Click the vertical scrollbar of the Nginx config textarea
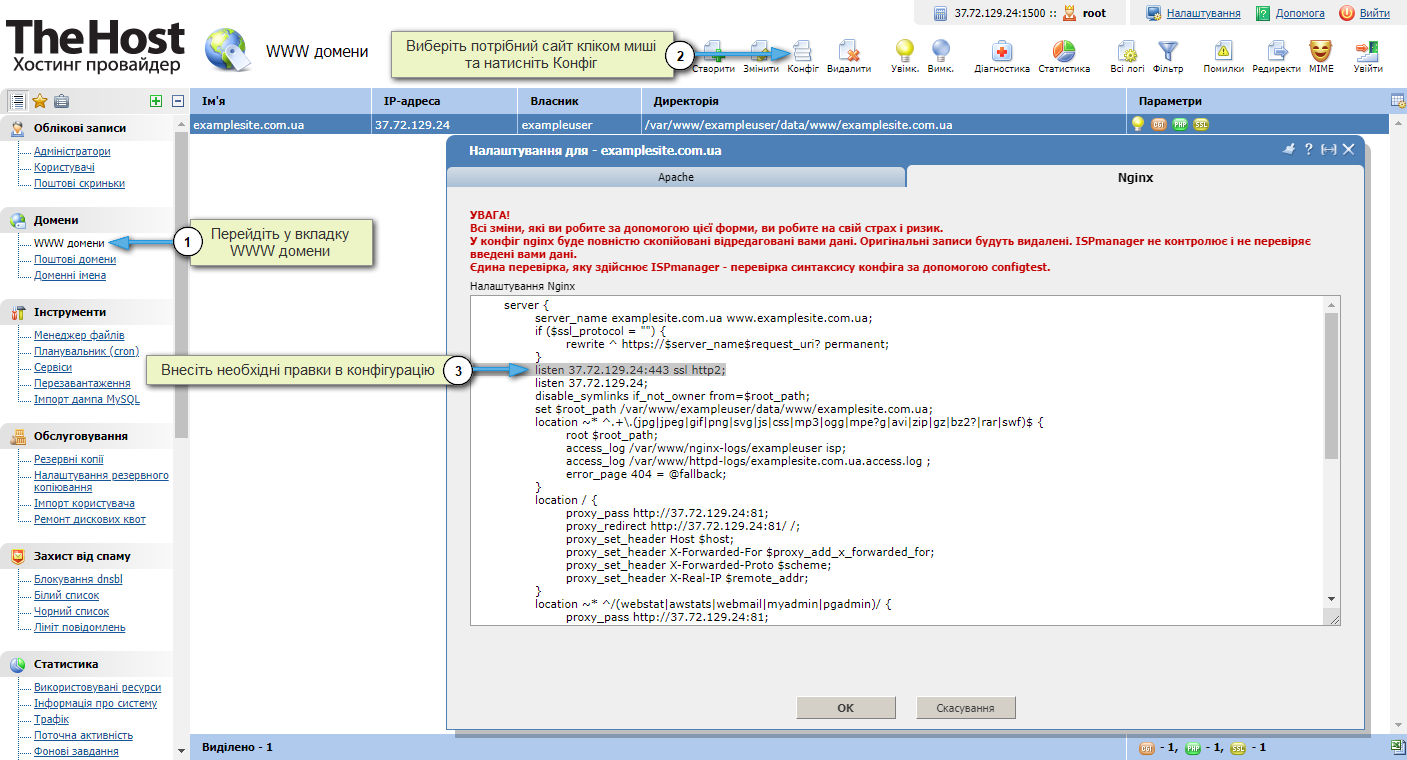This screenshot has width=1407, height=760. coord(1331,385)
